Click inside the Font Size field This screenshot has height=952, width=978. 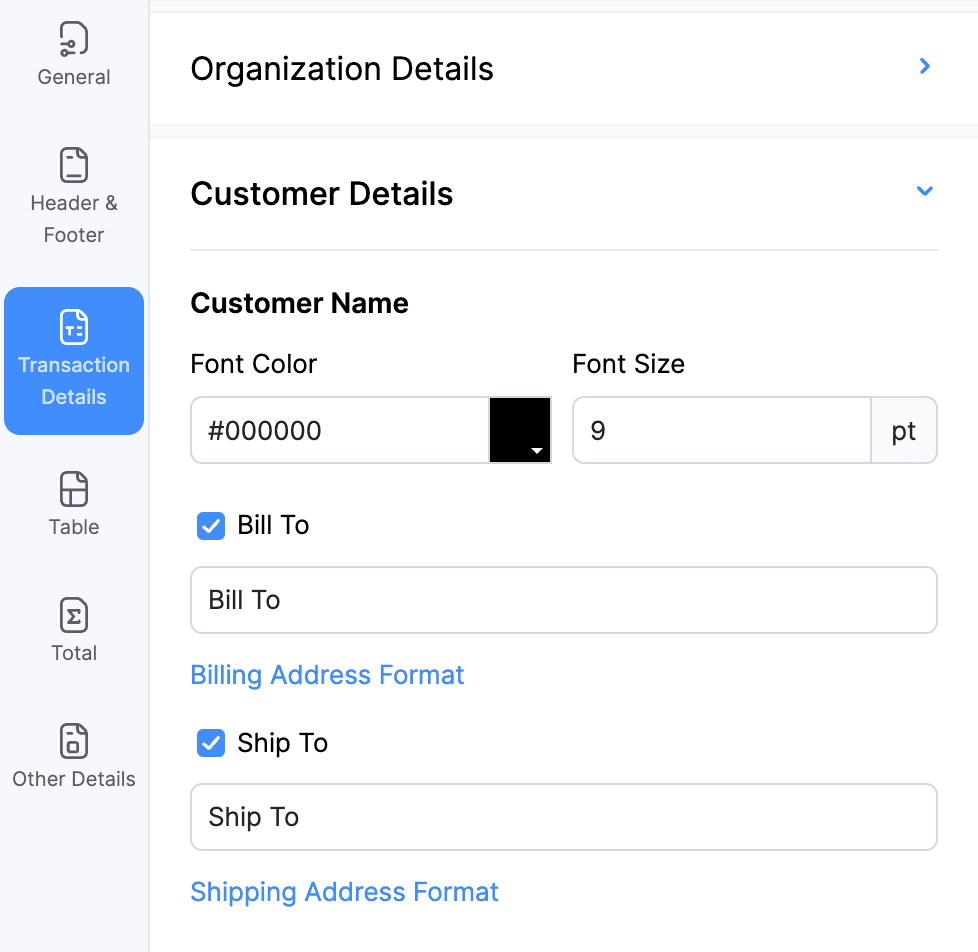720,429
